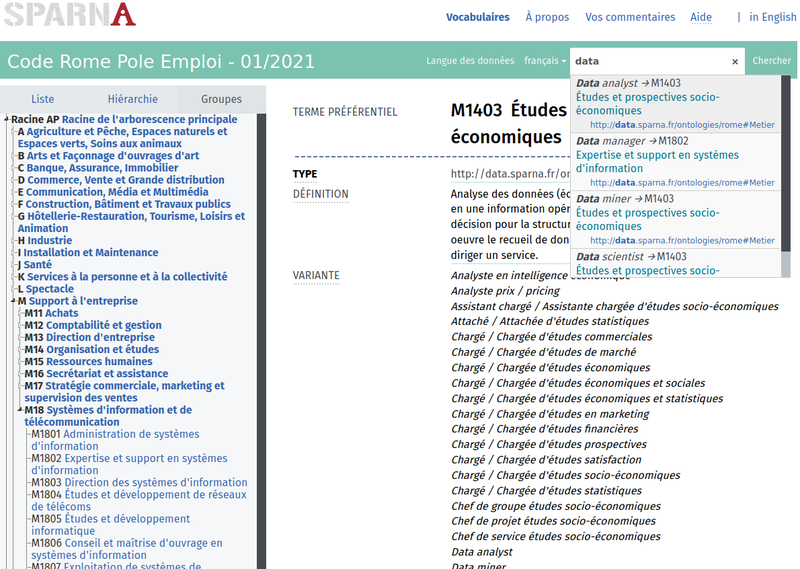Click the tree panel vertical scrollbar
Viewport: 800px width, 569px height.
pos(261,341)
